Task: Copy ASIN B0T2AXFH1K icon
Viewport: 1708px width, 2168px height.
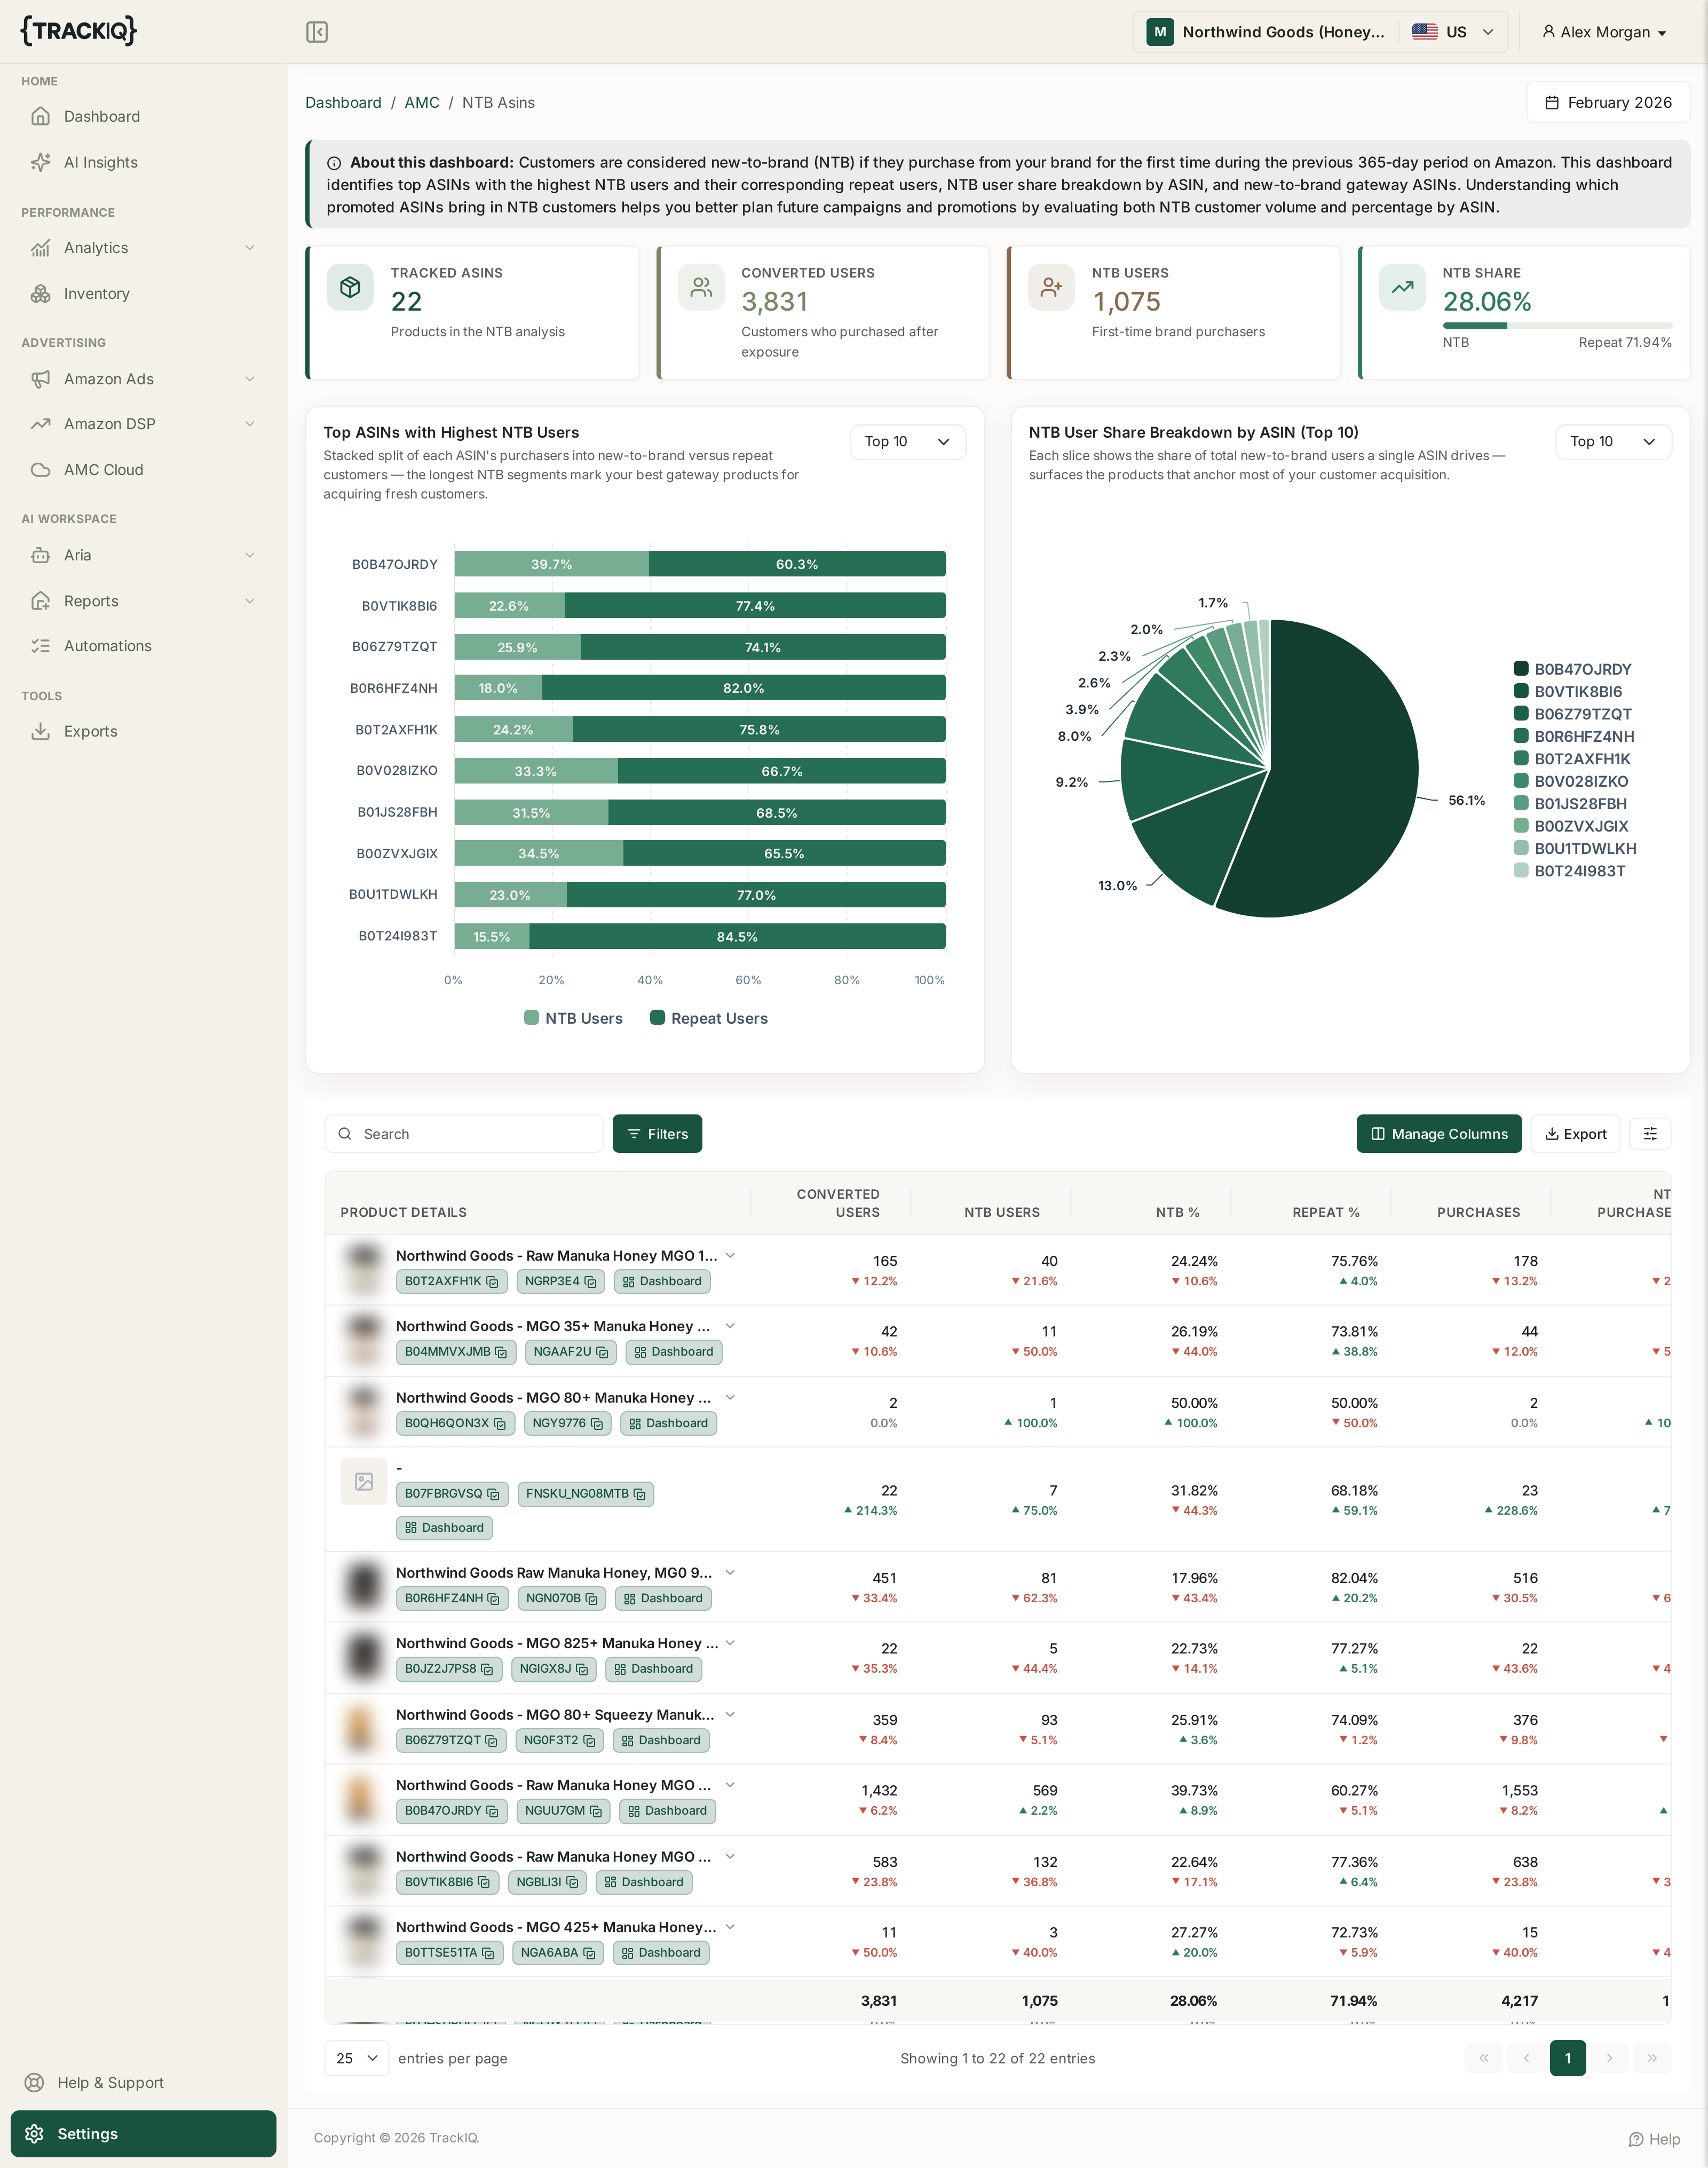Action: point(492,1282)
